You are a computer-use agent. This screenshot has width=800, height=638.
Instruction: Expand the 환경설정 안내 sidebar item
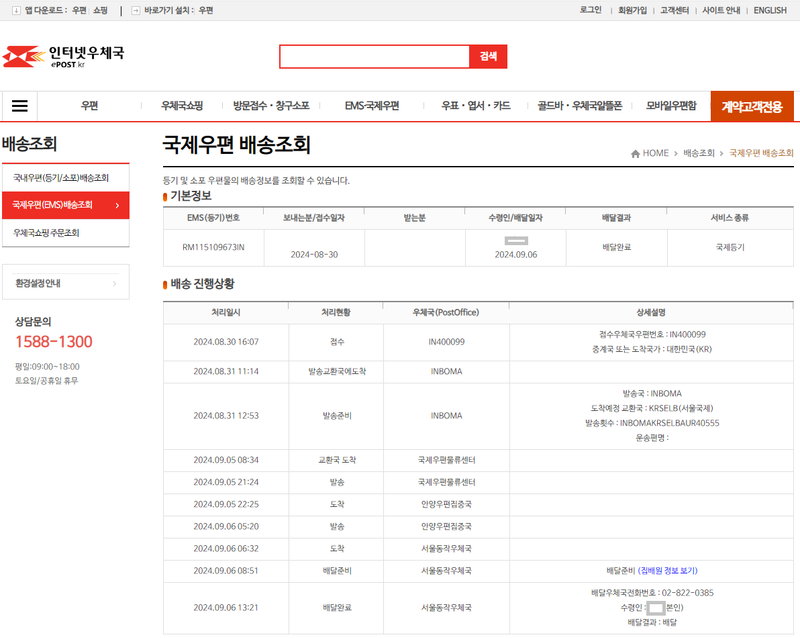click(x=65, y=283)
